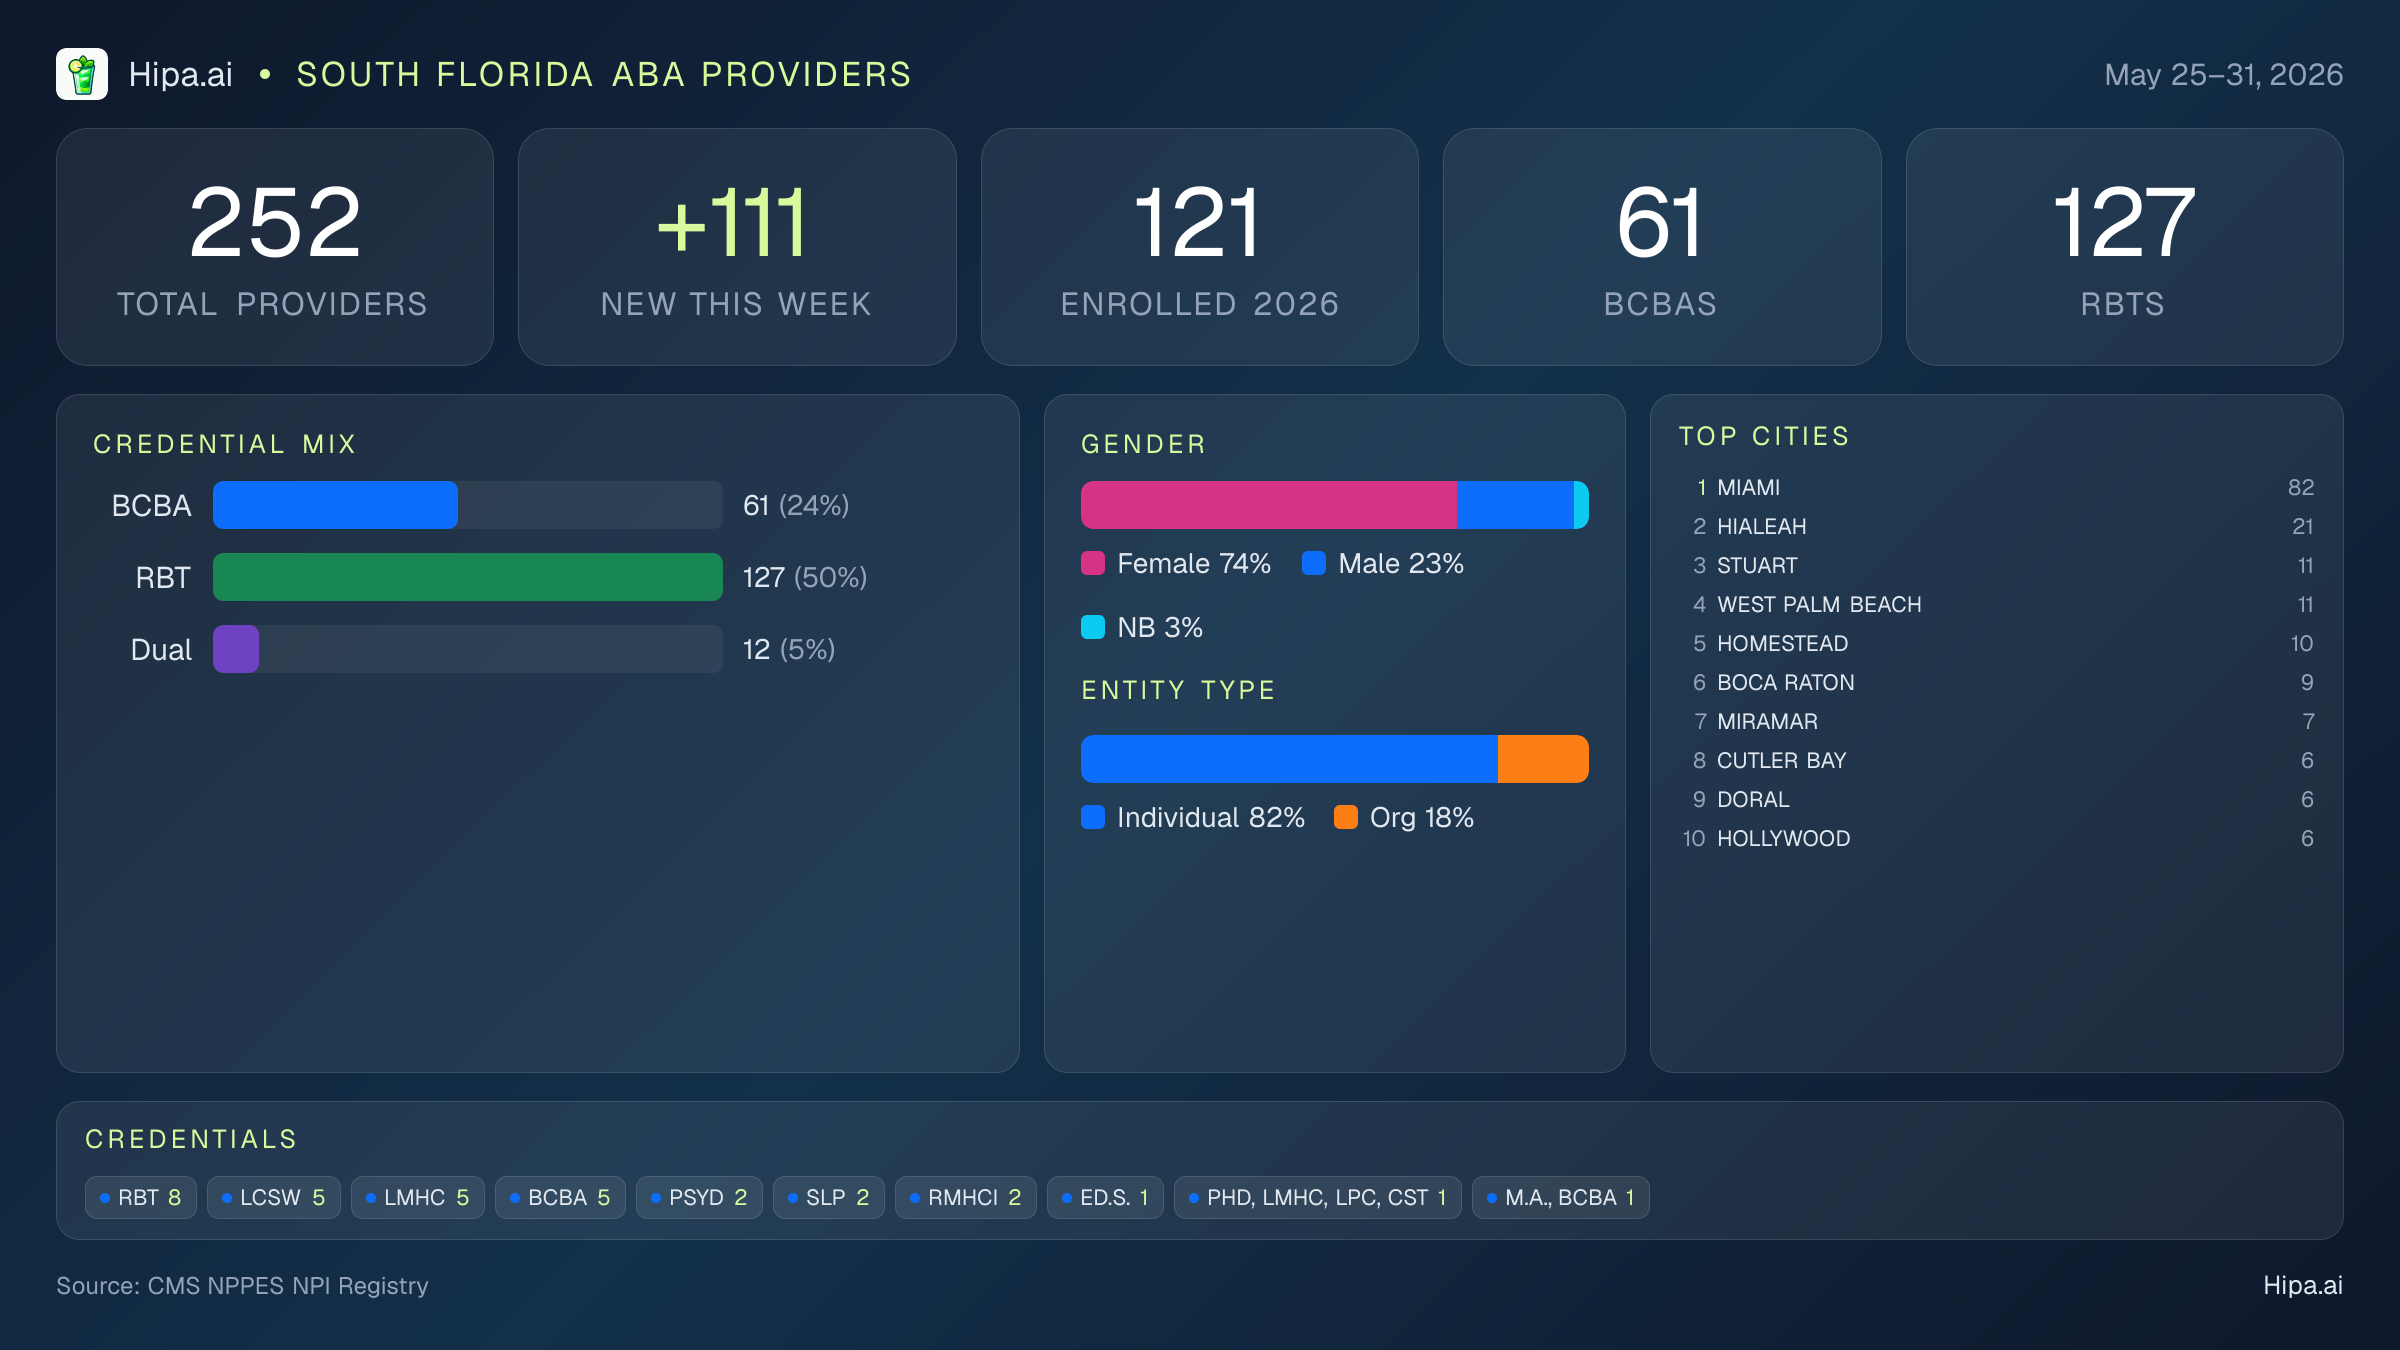Click the 61 (24%) BCBA value

[x=796, y=505]
